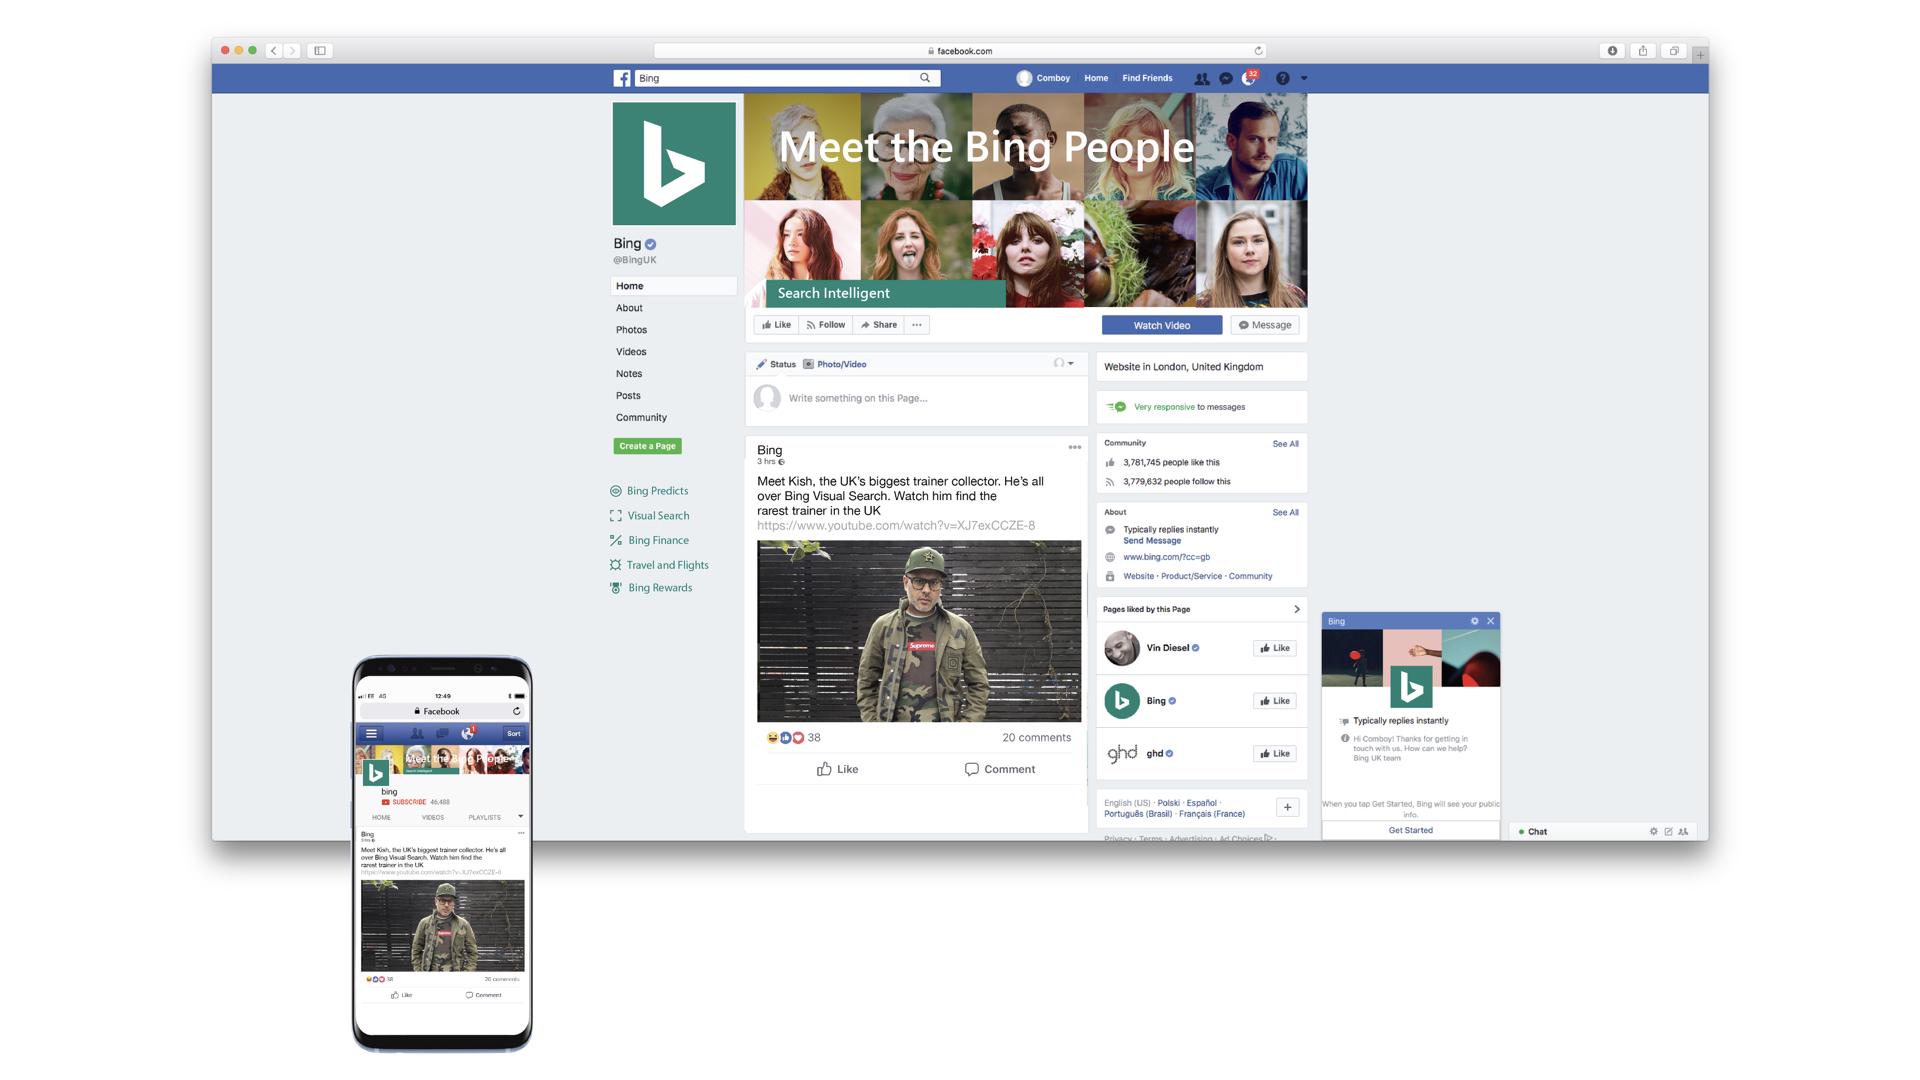
Task: Open friend requests icon in the header
Action: click(1202, 78)
